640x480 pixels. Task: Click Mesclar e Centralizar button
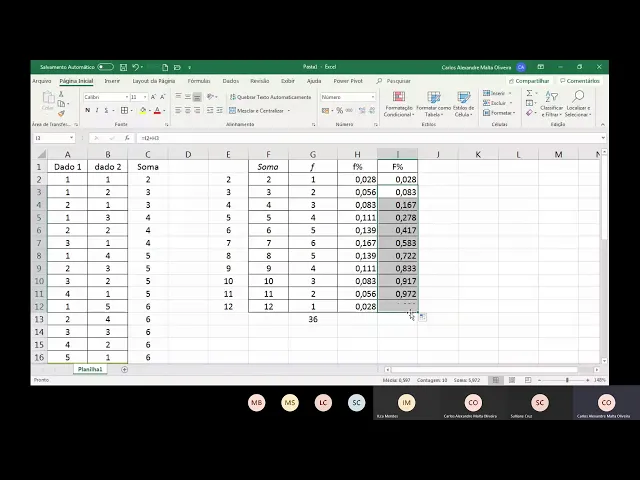coord(256,111)
